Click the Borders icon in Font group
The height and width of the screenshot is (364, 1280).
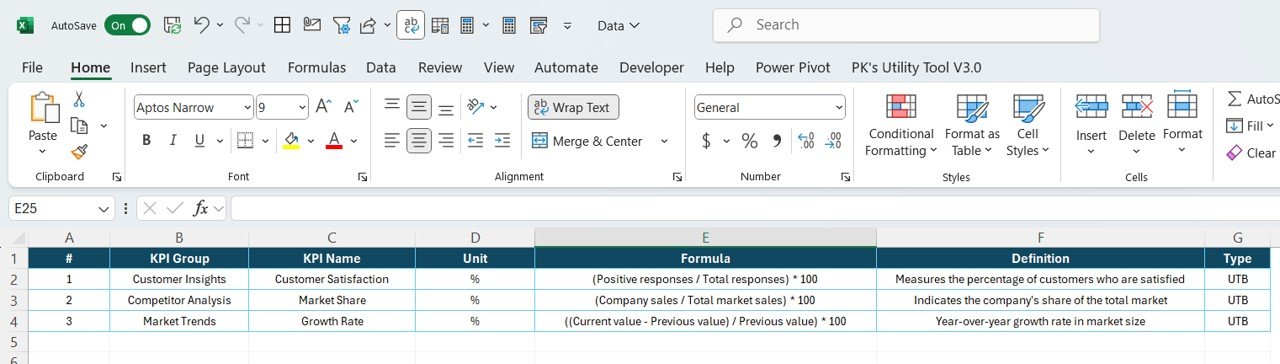[x=245, y=140]
